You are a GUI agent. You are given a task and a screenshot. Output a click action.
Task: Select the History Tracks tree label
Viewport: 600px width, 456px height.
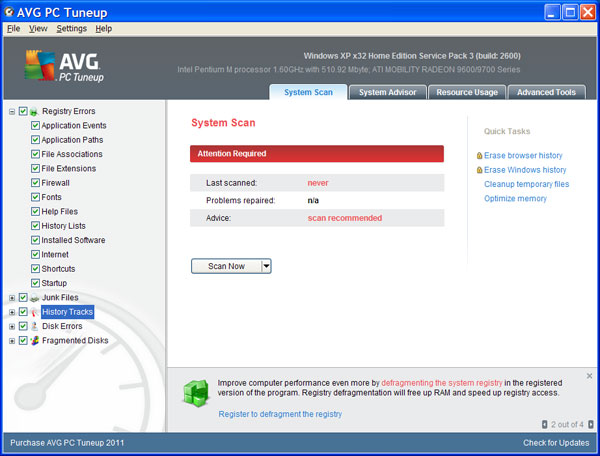click(x=67, y=312)
